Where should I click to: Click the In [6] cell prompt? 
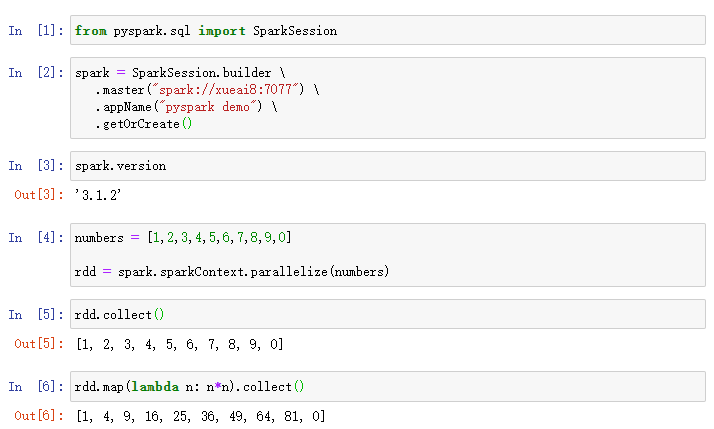pos(35,387)
